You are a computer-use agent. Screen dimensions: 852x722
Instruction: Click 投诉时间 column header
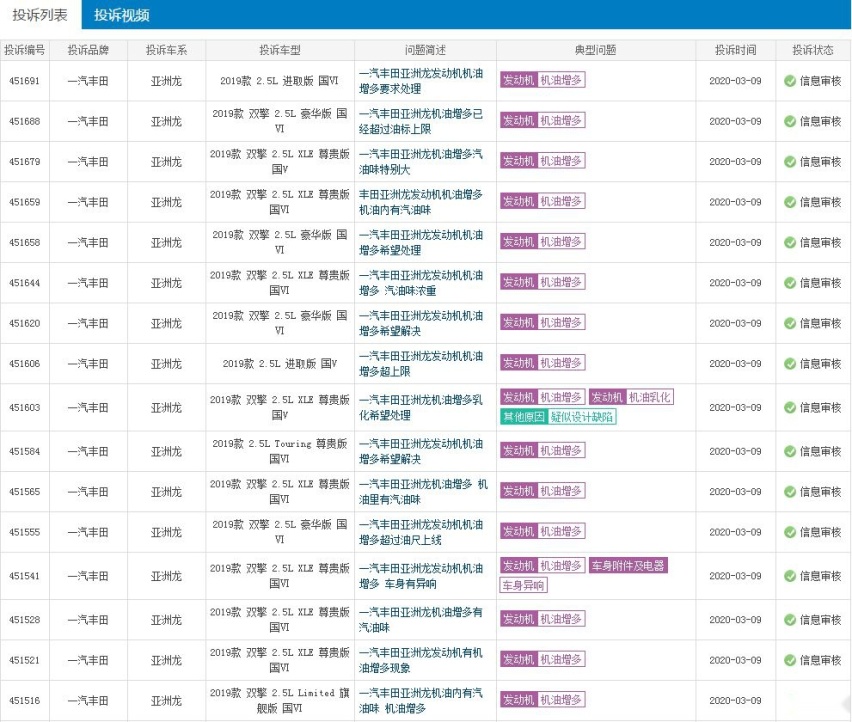(x=735, y=50)
